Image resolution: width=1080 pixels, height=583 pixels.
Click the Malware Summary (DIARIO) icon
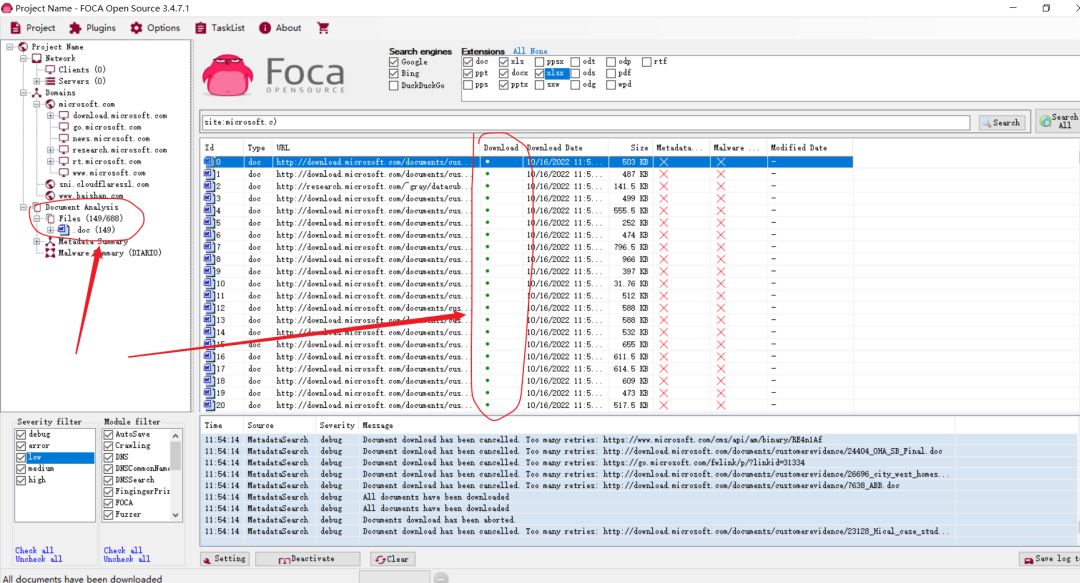tap(50, 253)
